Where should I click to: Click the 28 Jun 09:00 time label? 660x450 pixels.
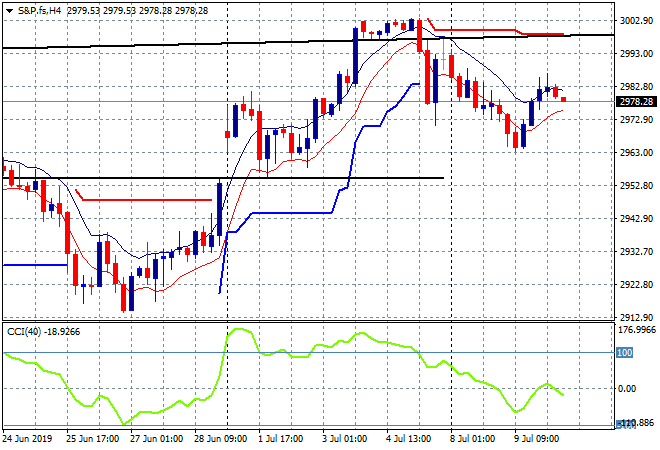220,439
